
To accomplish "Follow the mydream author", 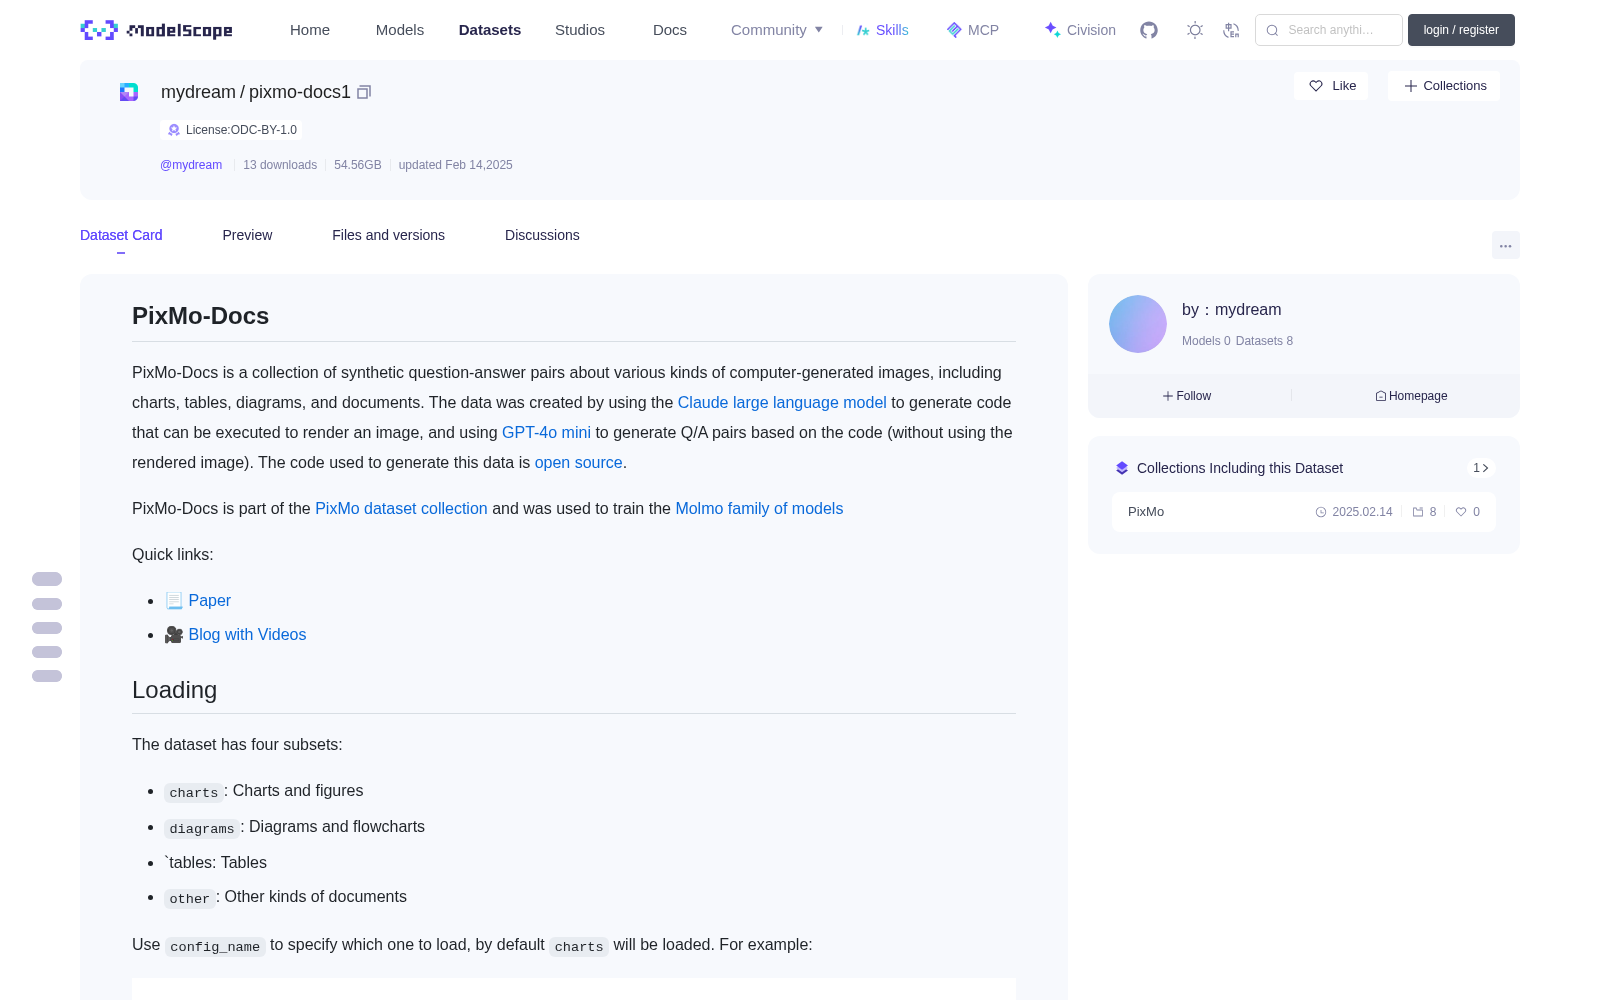I will click(1187, 396).
